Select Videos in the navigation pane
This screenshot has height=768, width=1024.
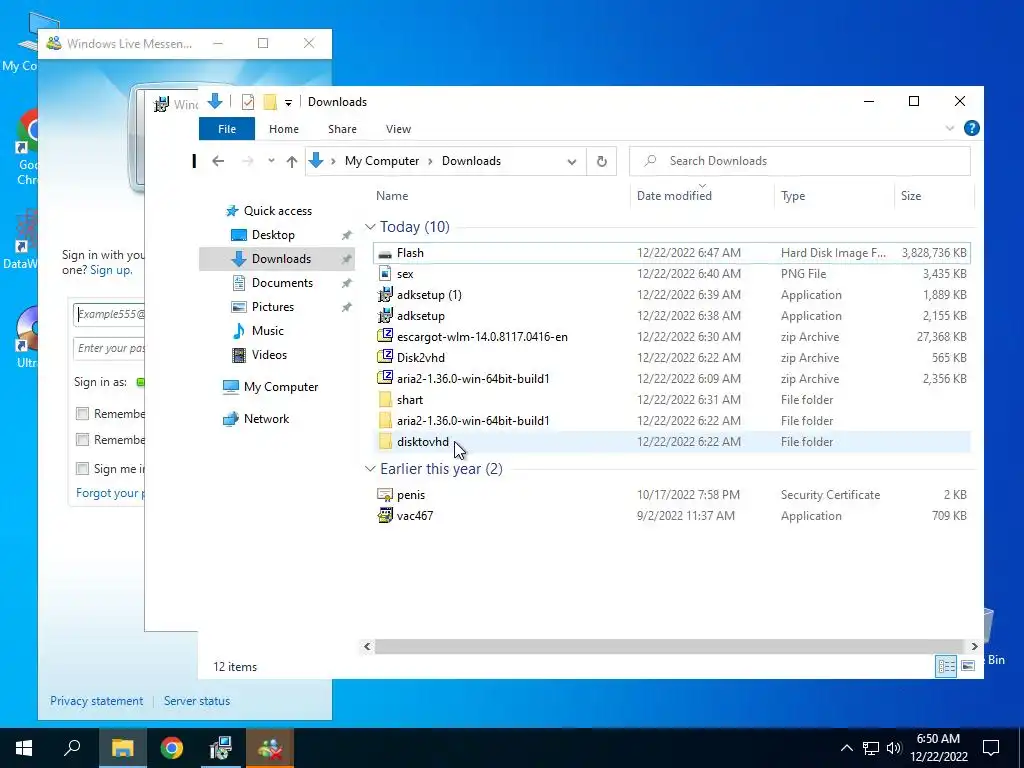tap(269, 355)
